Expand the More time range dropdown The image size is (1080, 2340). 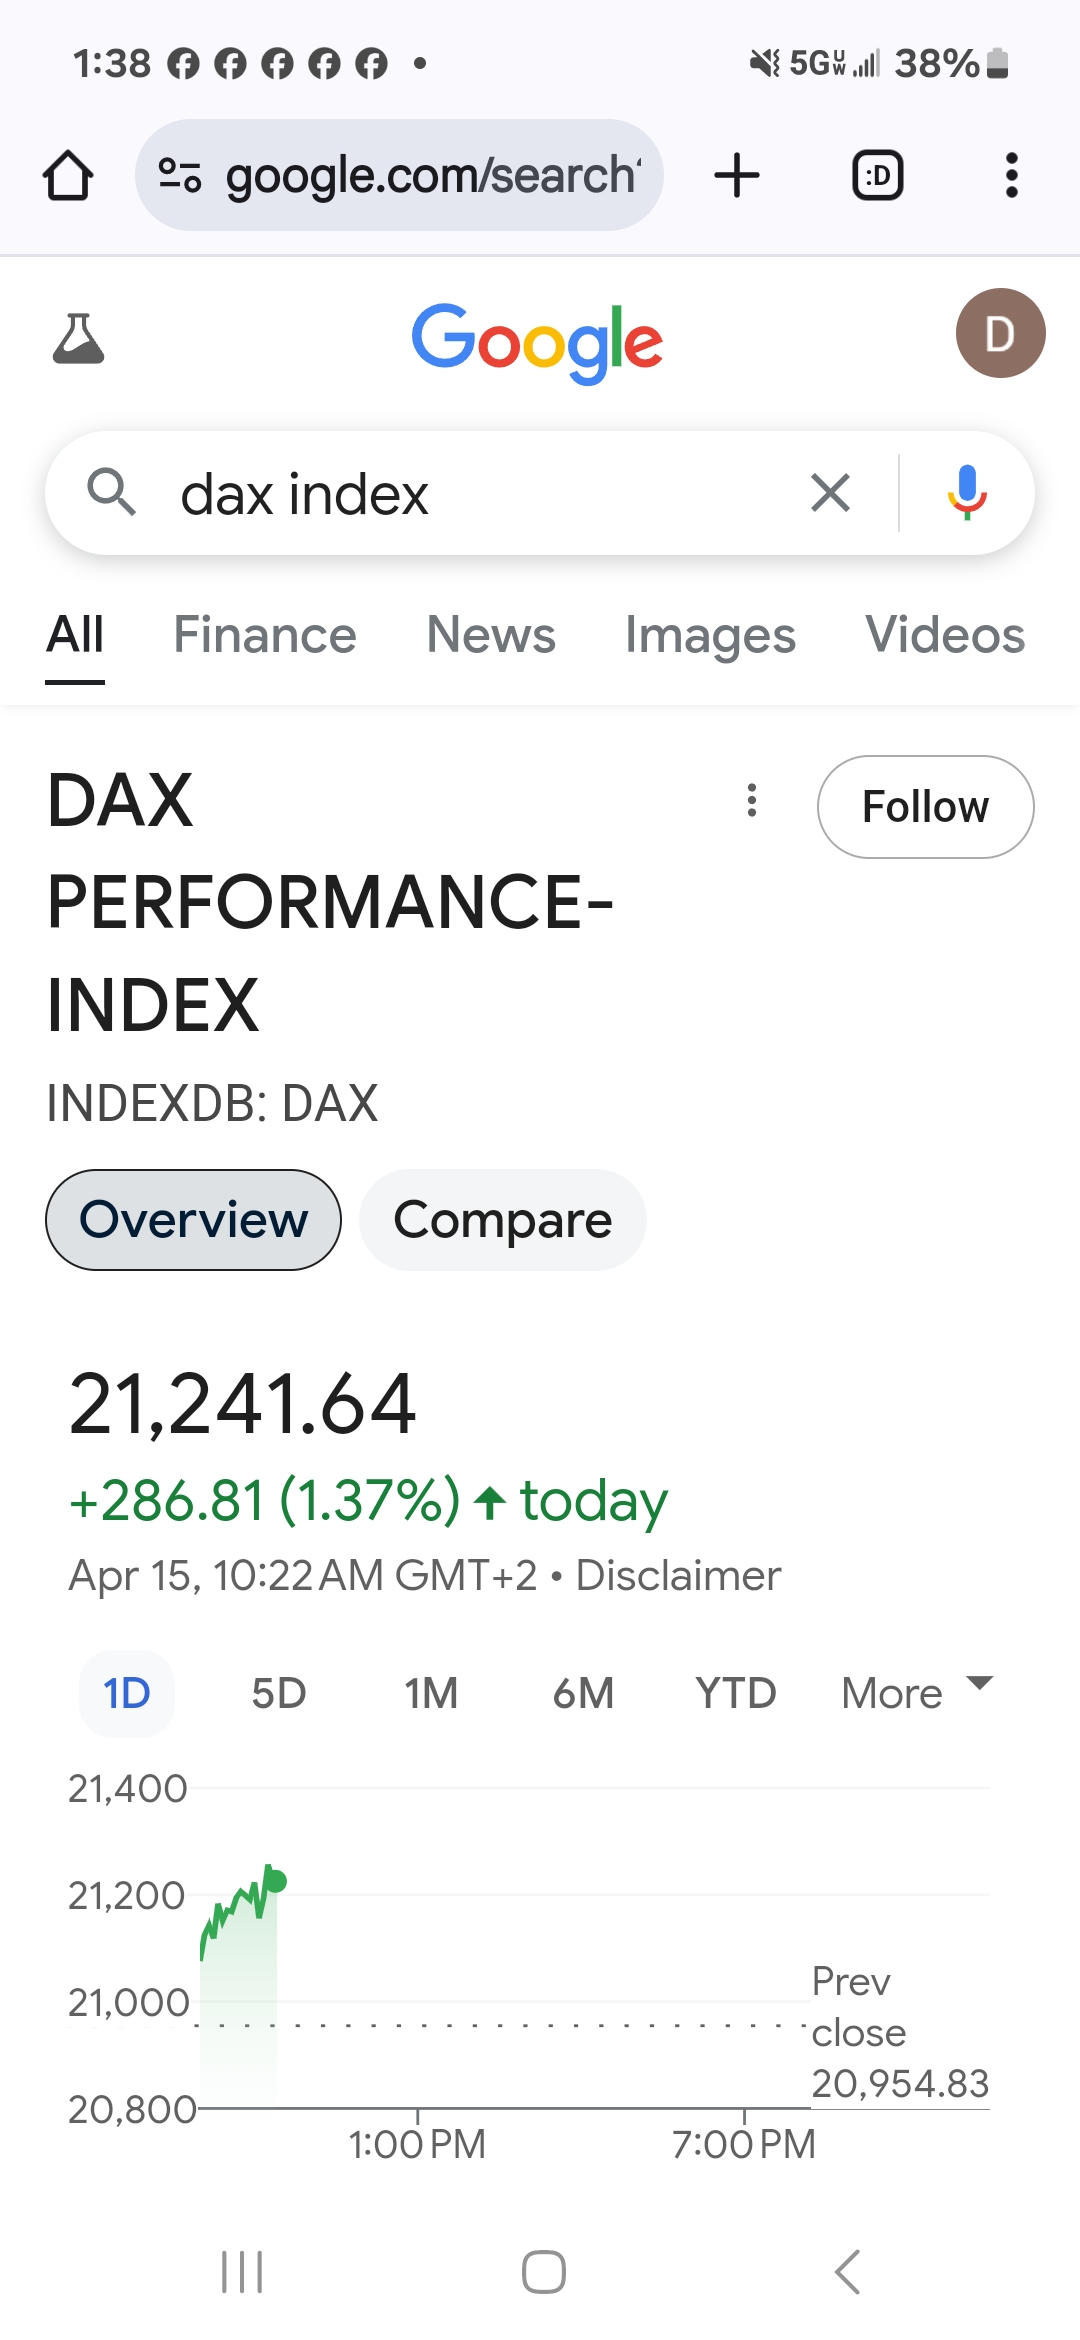[916, 1693]
